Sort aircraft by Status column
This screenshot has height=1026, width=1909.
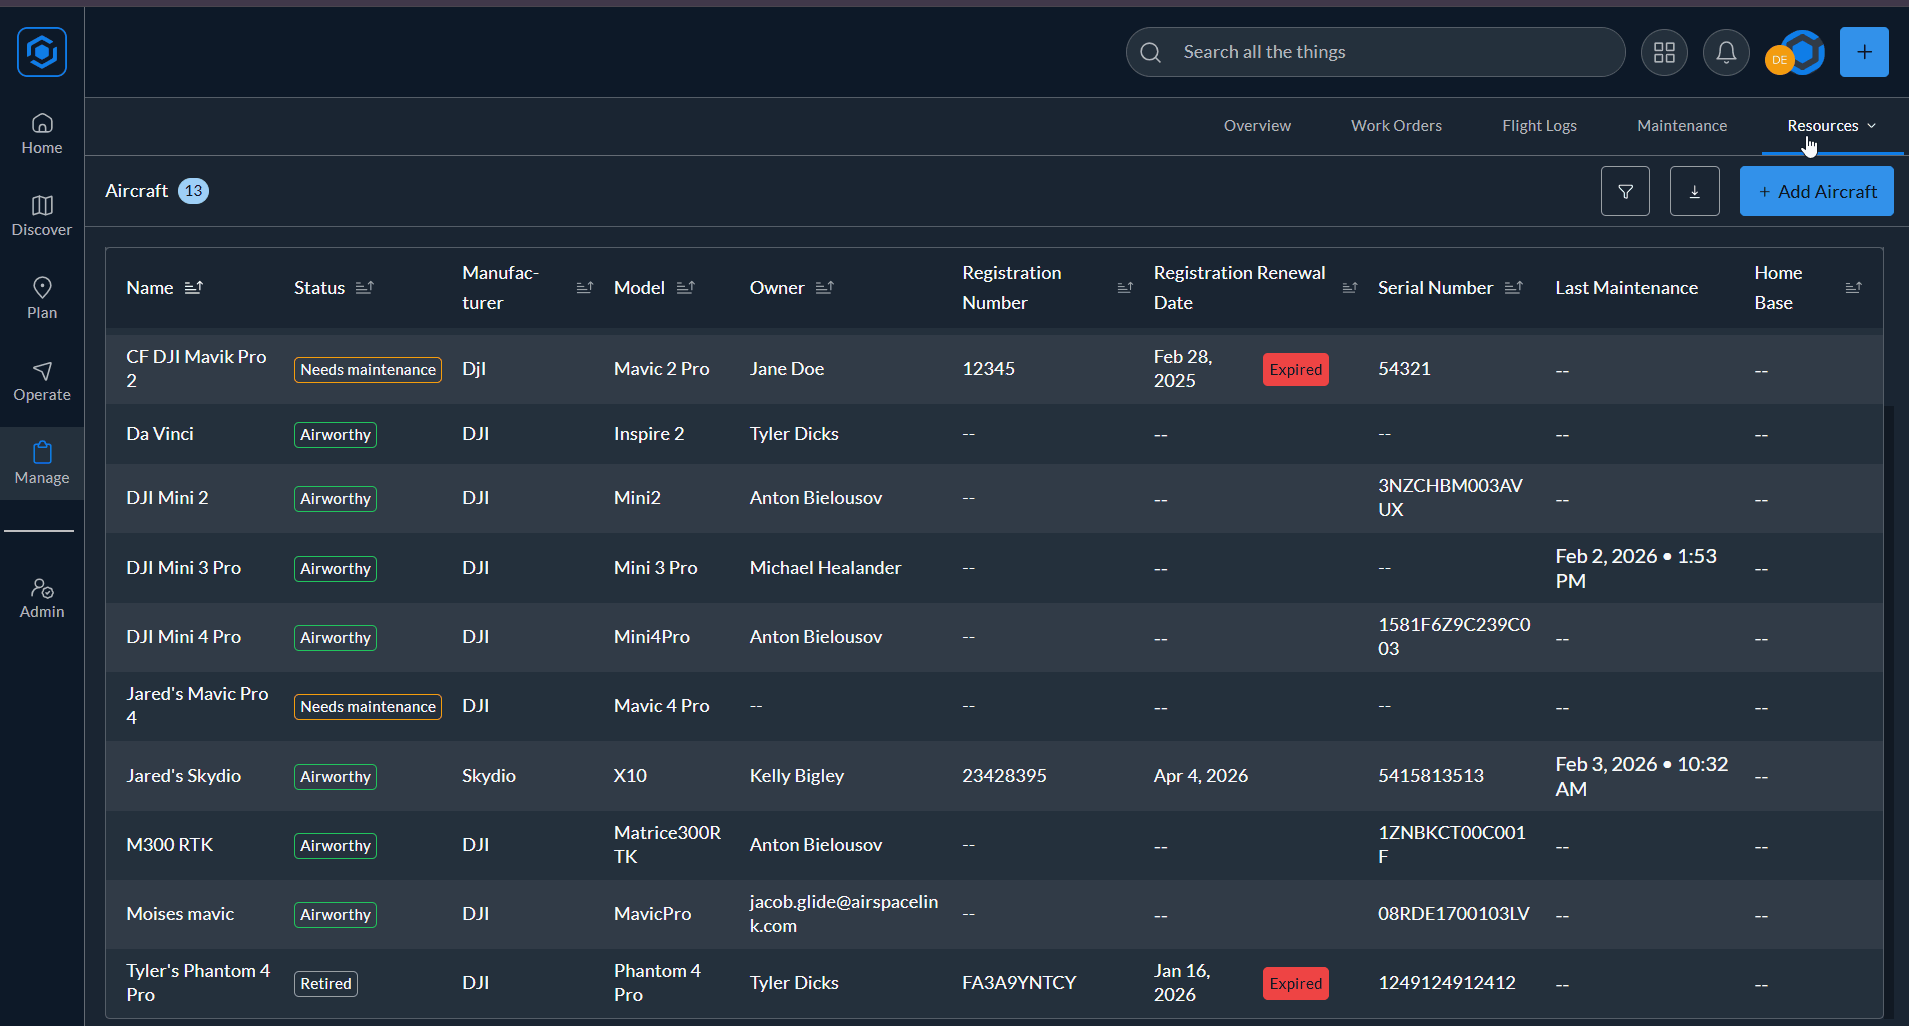(x=365, y=288)
